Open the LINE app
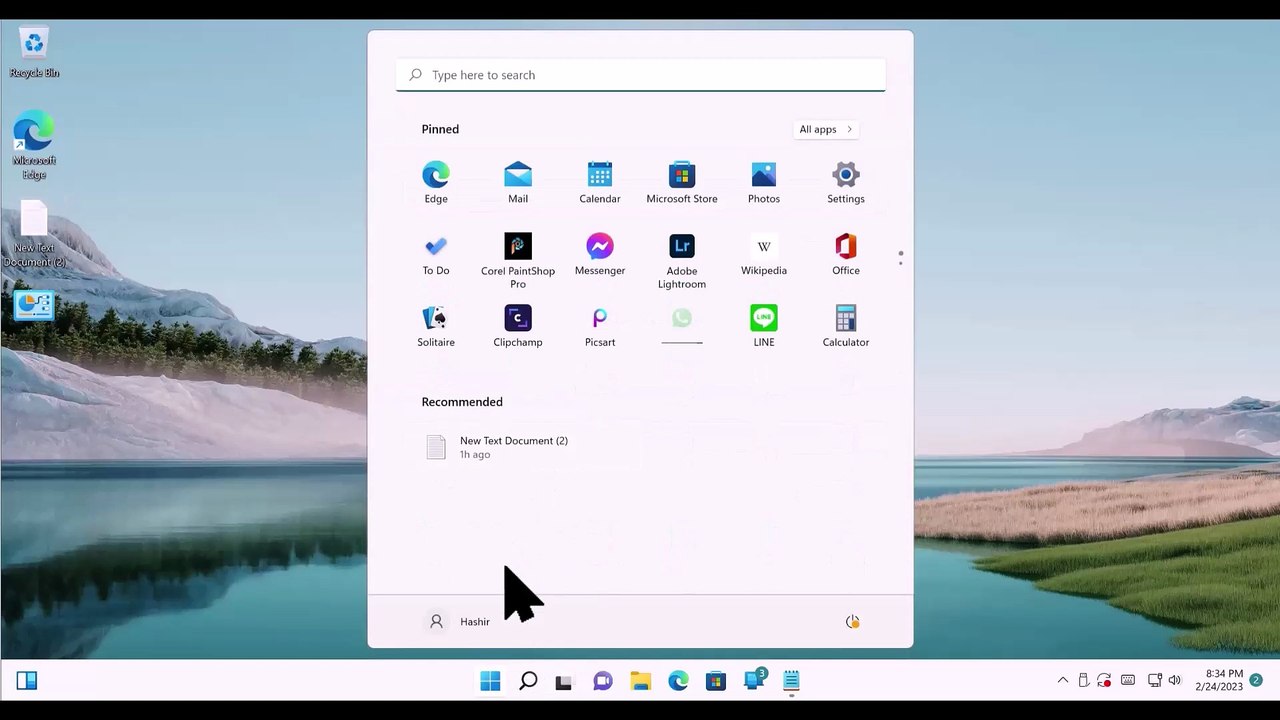1280x720 pixels. click(x=764, y=327)
